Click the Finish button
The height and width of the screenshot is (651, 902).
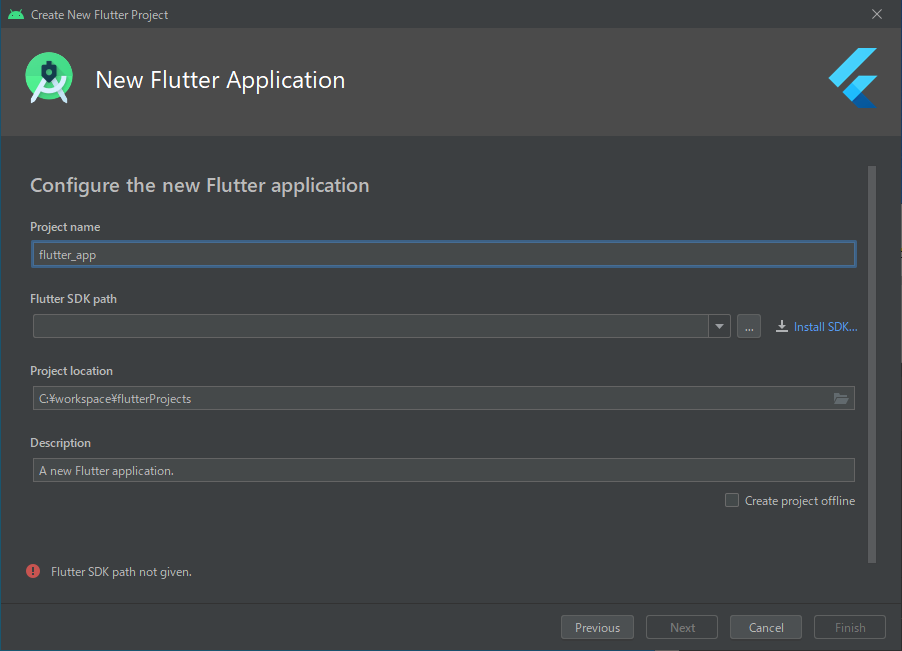point(850,627)
